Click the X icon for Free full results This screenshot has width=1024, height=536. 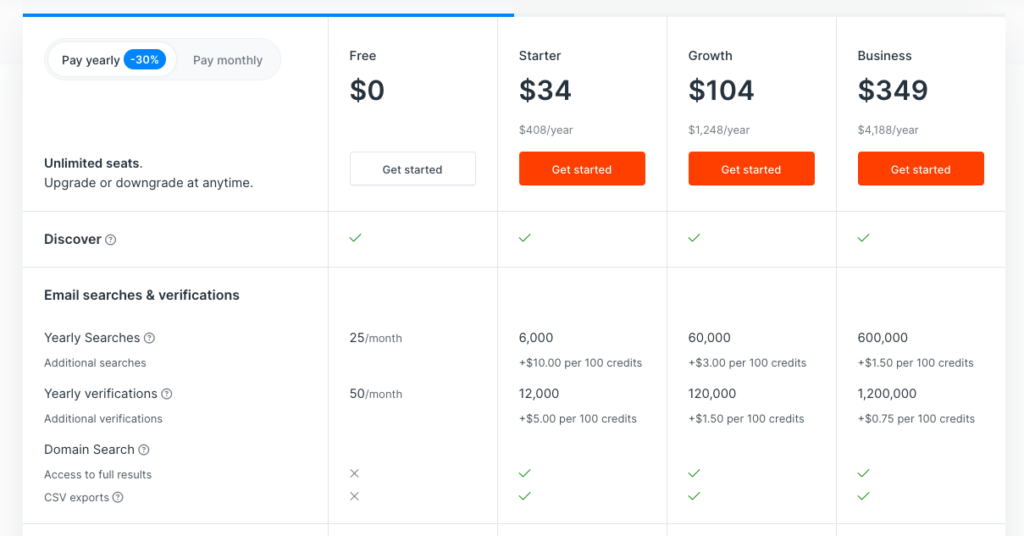[x=354, y=473]
